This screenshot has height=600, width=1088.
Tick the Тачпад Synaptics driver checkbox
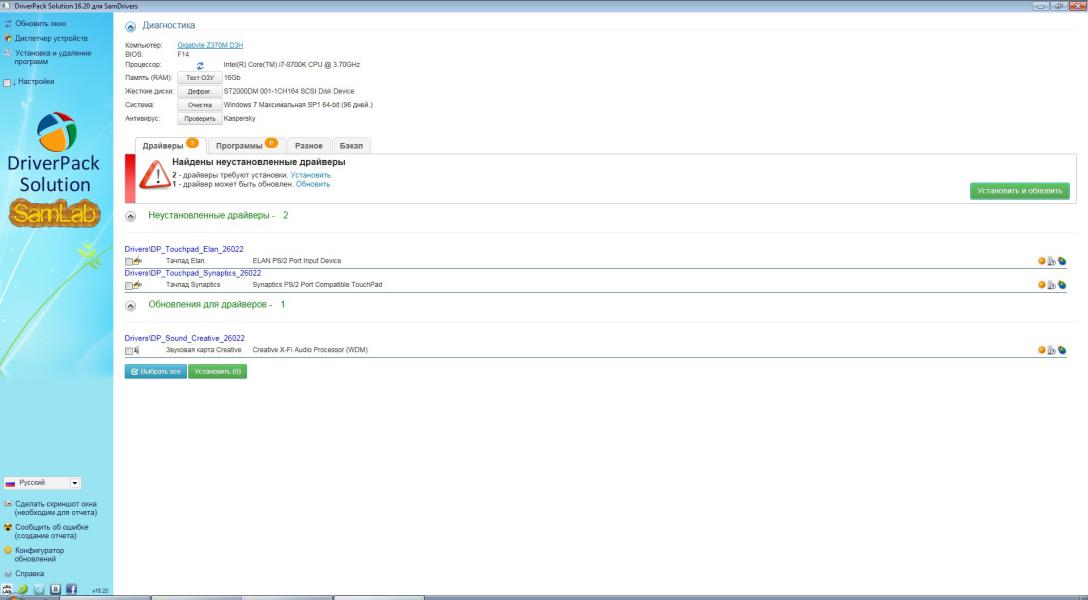(x=129, y=285)
